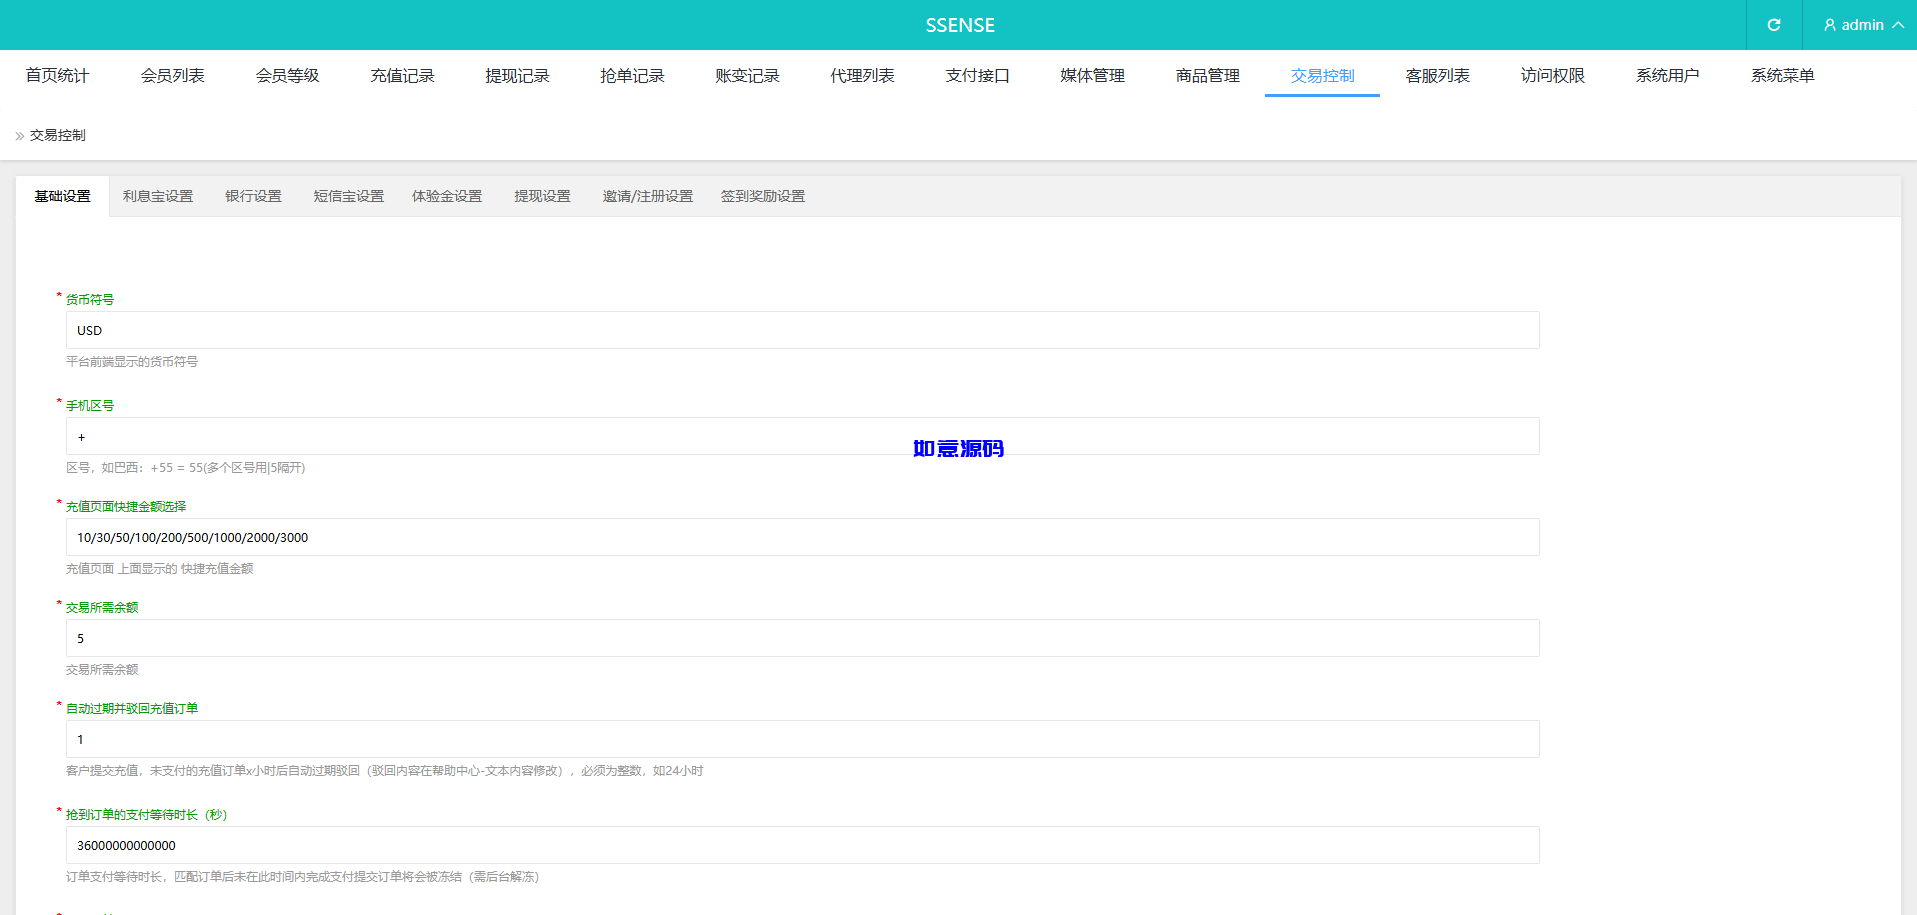Click the SSENSE title in the header
This screenshot has height=915, width=1917.
[960, 25]
